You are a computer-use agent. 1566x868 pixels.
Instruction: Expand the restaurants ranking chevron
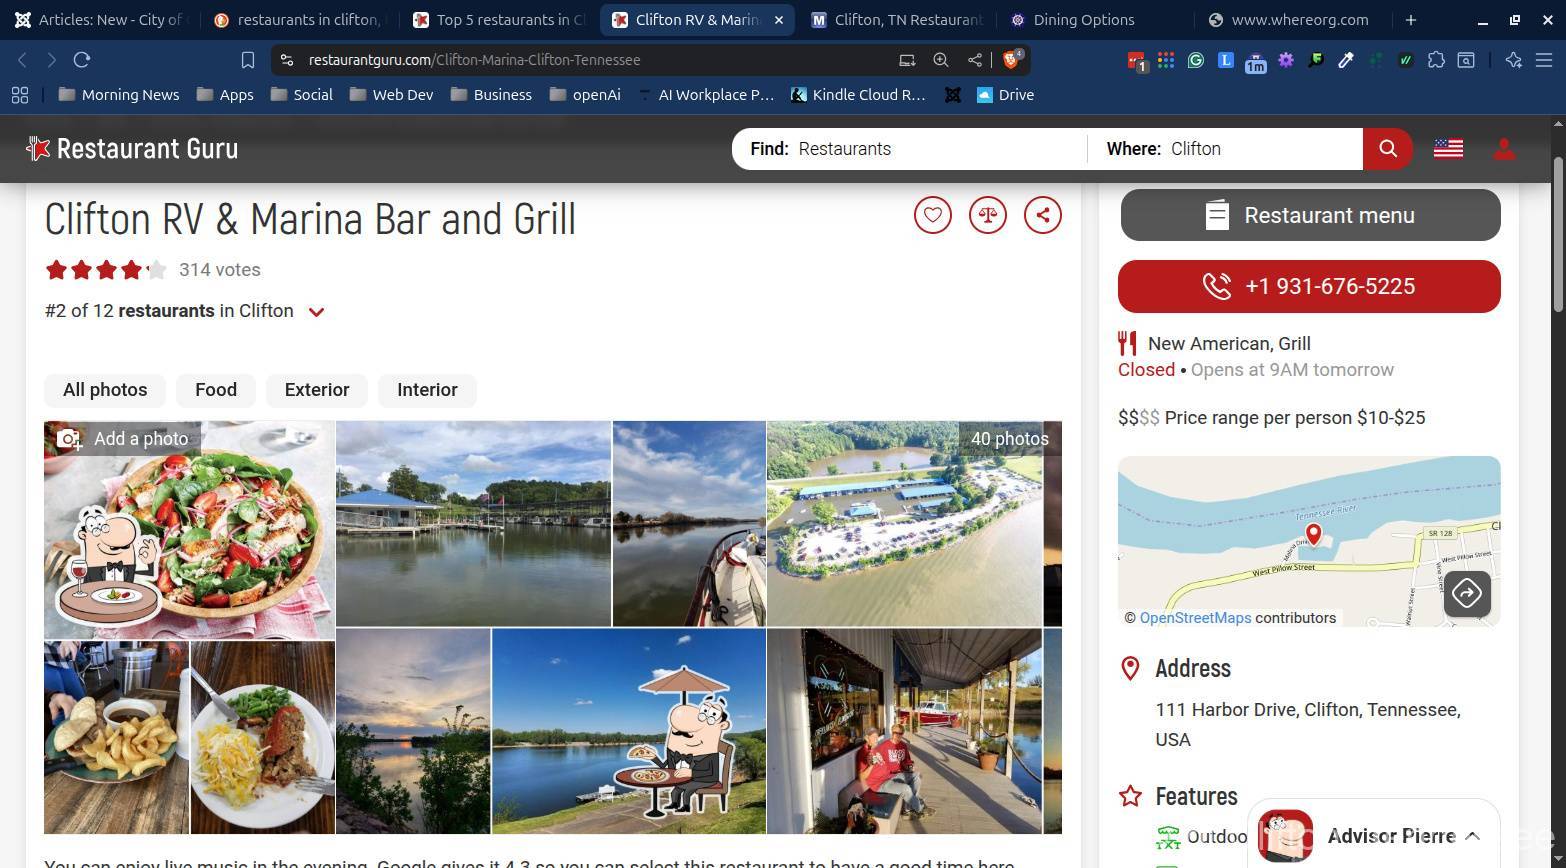tap(316, 312)
